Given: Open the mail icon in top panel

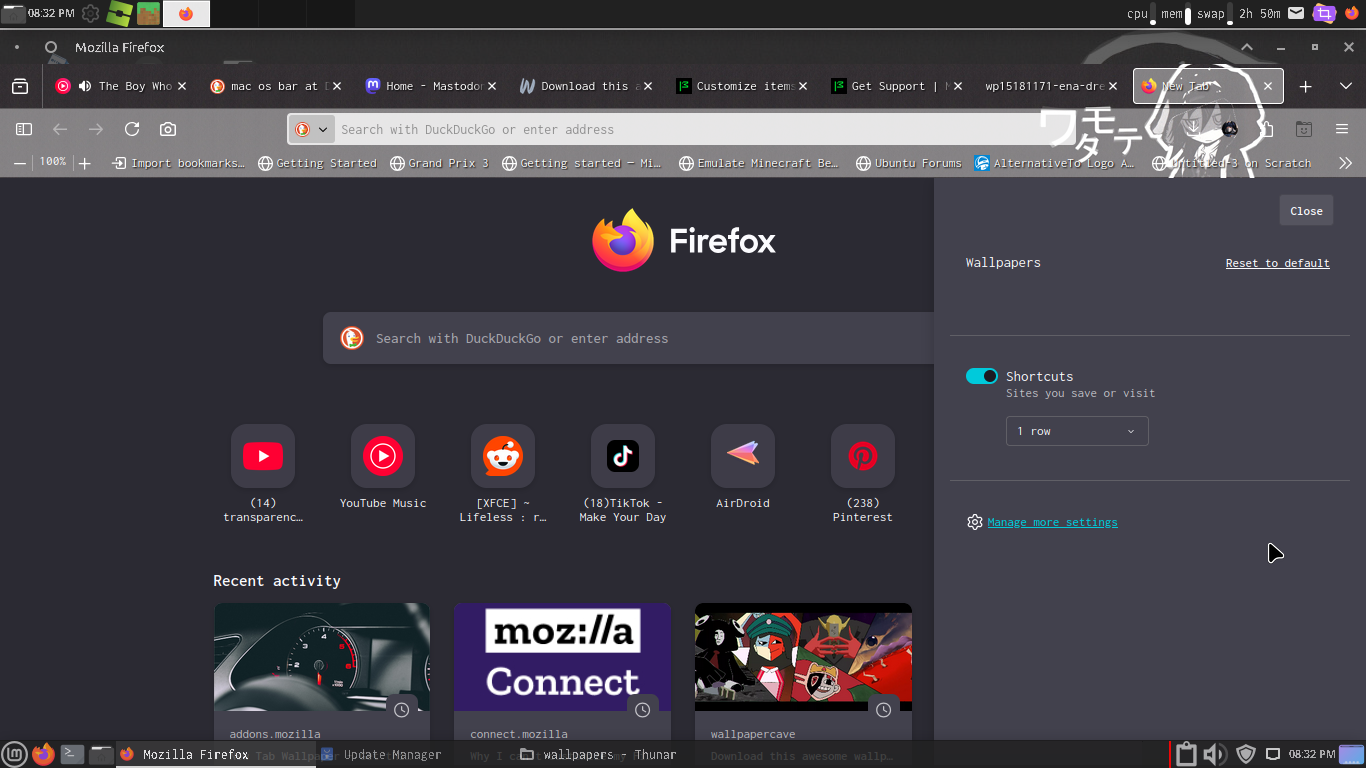Looking at the screenshot, I should click(x=1296, y=13).
